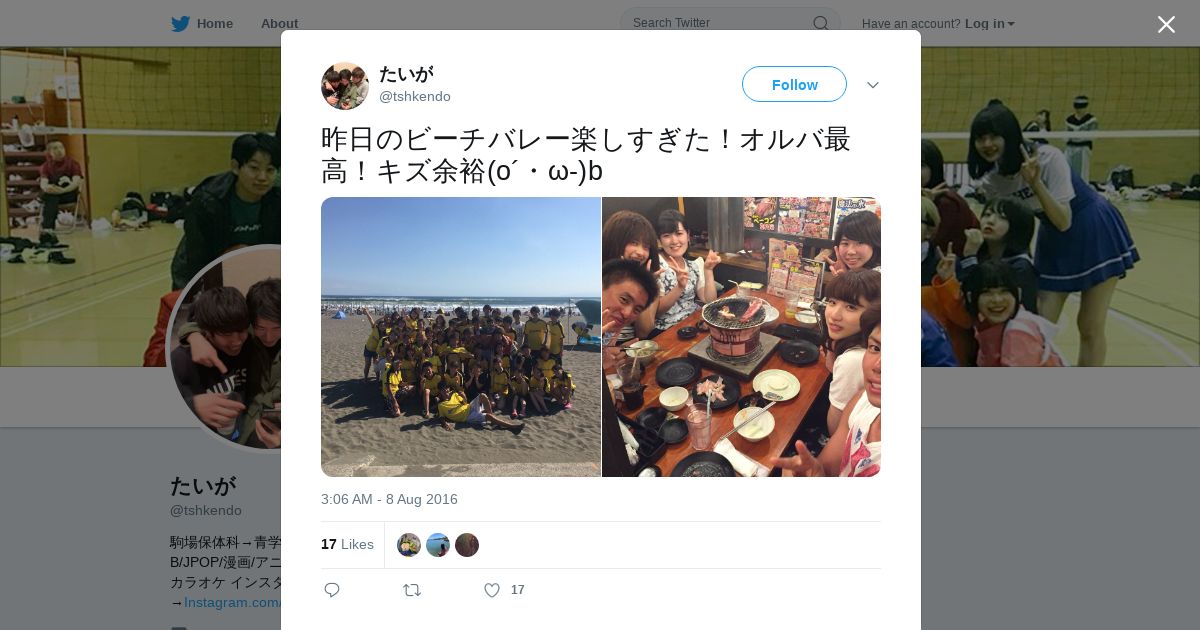View the 17 Likes list
The image size is (1200, 630).
[x=347, y=544]
